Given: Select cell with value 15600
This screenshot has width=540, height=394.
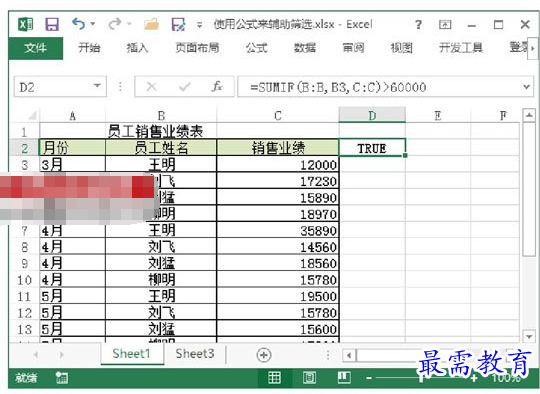Looking at the screenshot, I should pos(278,329).
